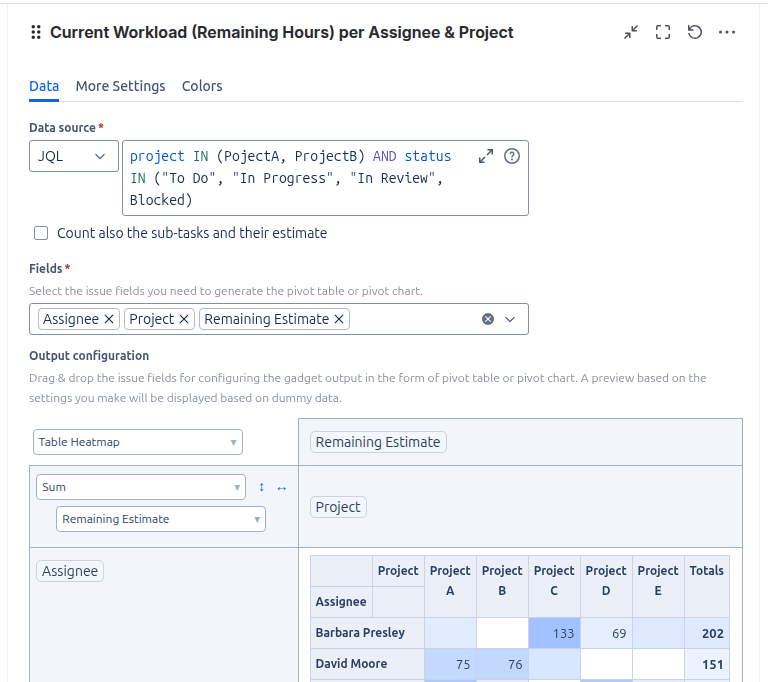Open the Remaining Estimate value dropdown
This screenshot has width=768, height=682.
click(161, 519)
